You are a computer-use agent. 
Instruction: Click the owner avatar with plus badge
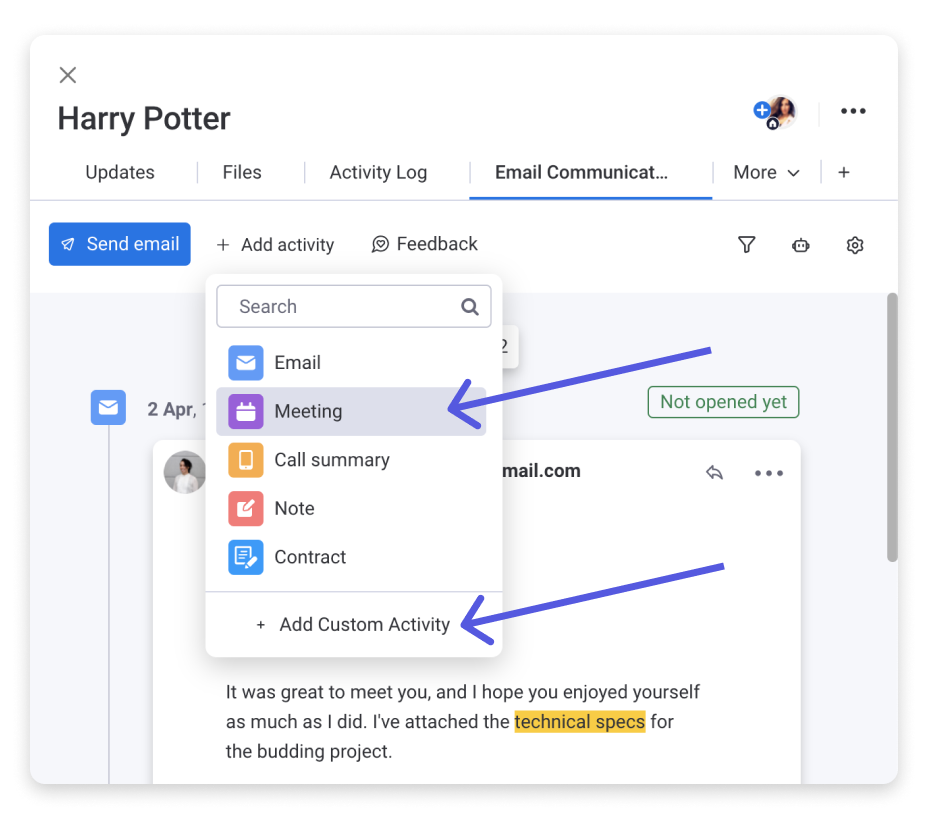(775, 112)
